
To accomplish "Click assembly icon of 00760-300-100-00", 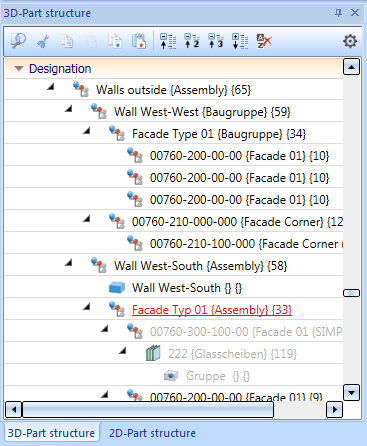I will 135,331.
